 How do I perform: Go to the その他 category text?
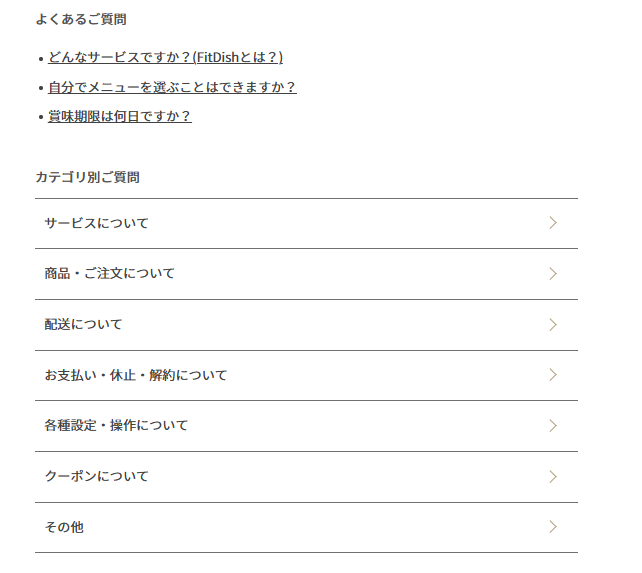click(64, 527)
